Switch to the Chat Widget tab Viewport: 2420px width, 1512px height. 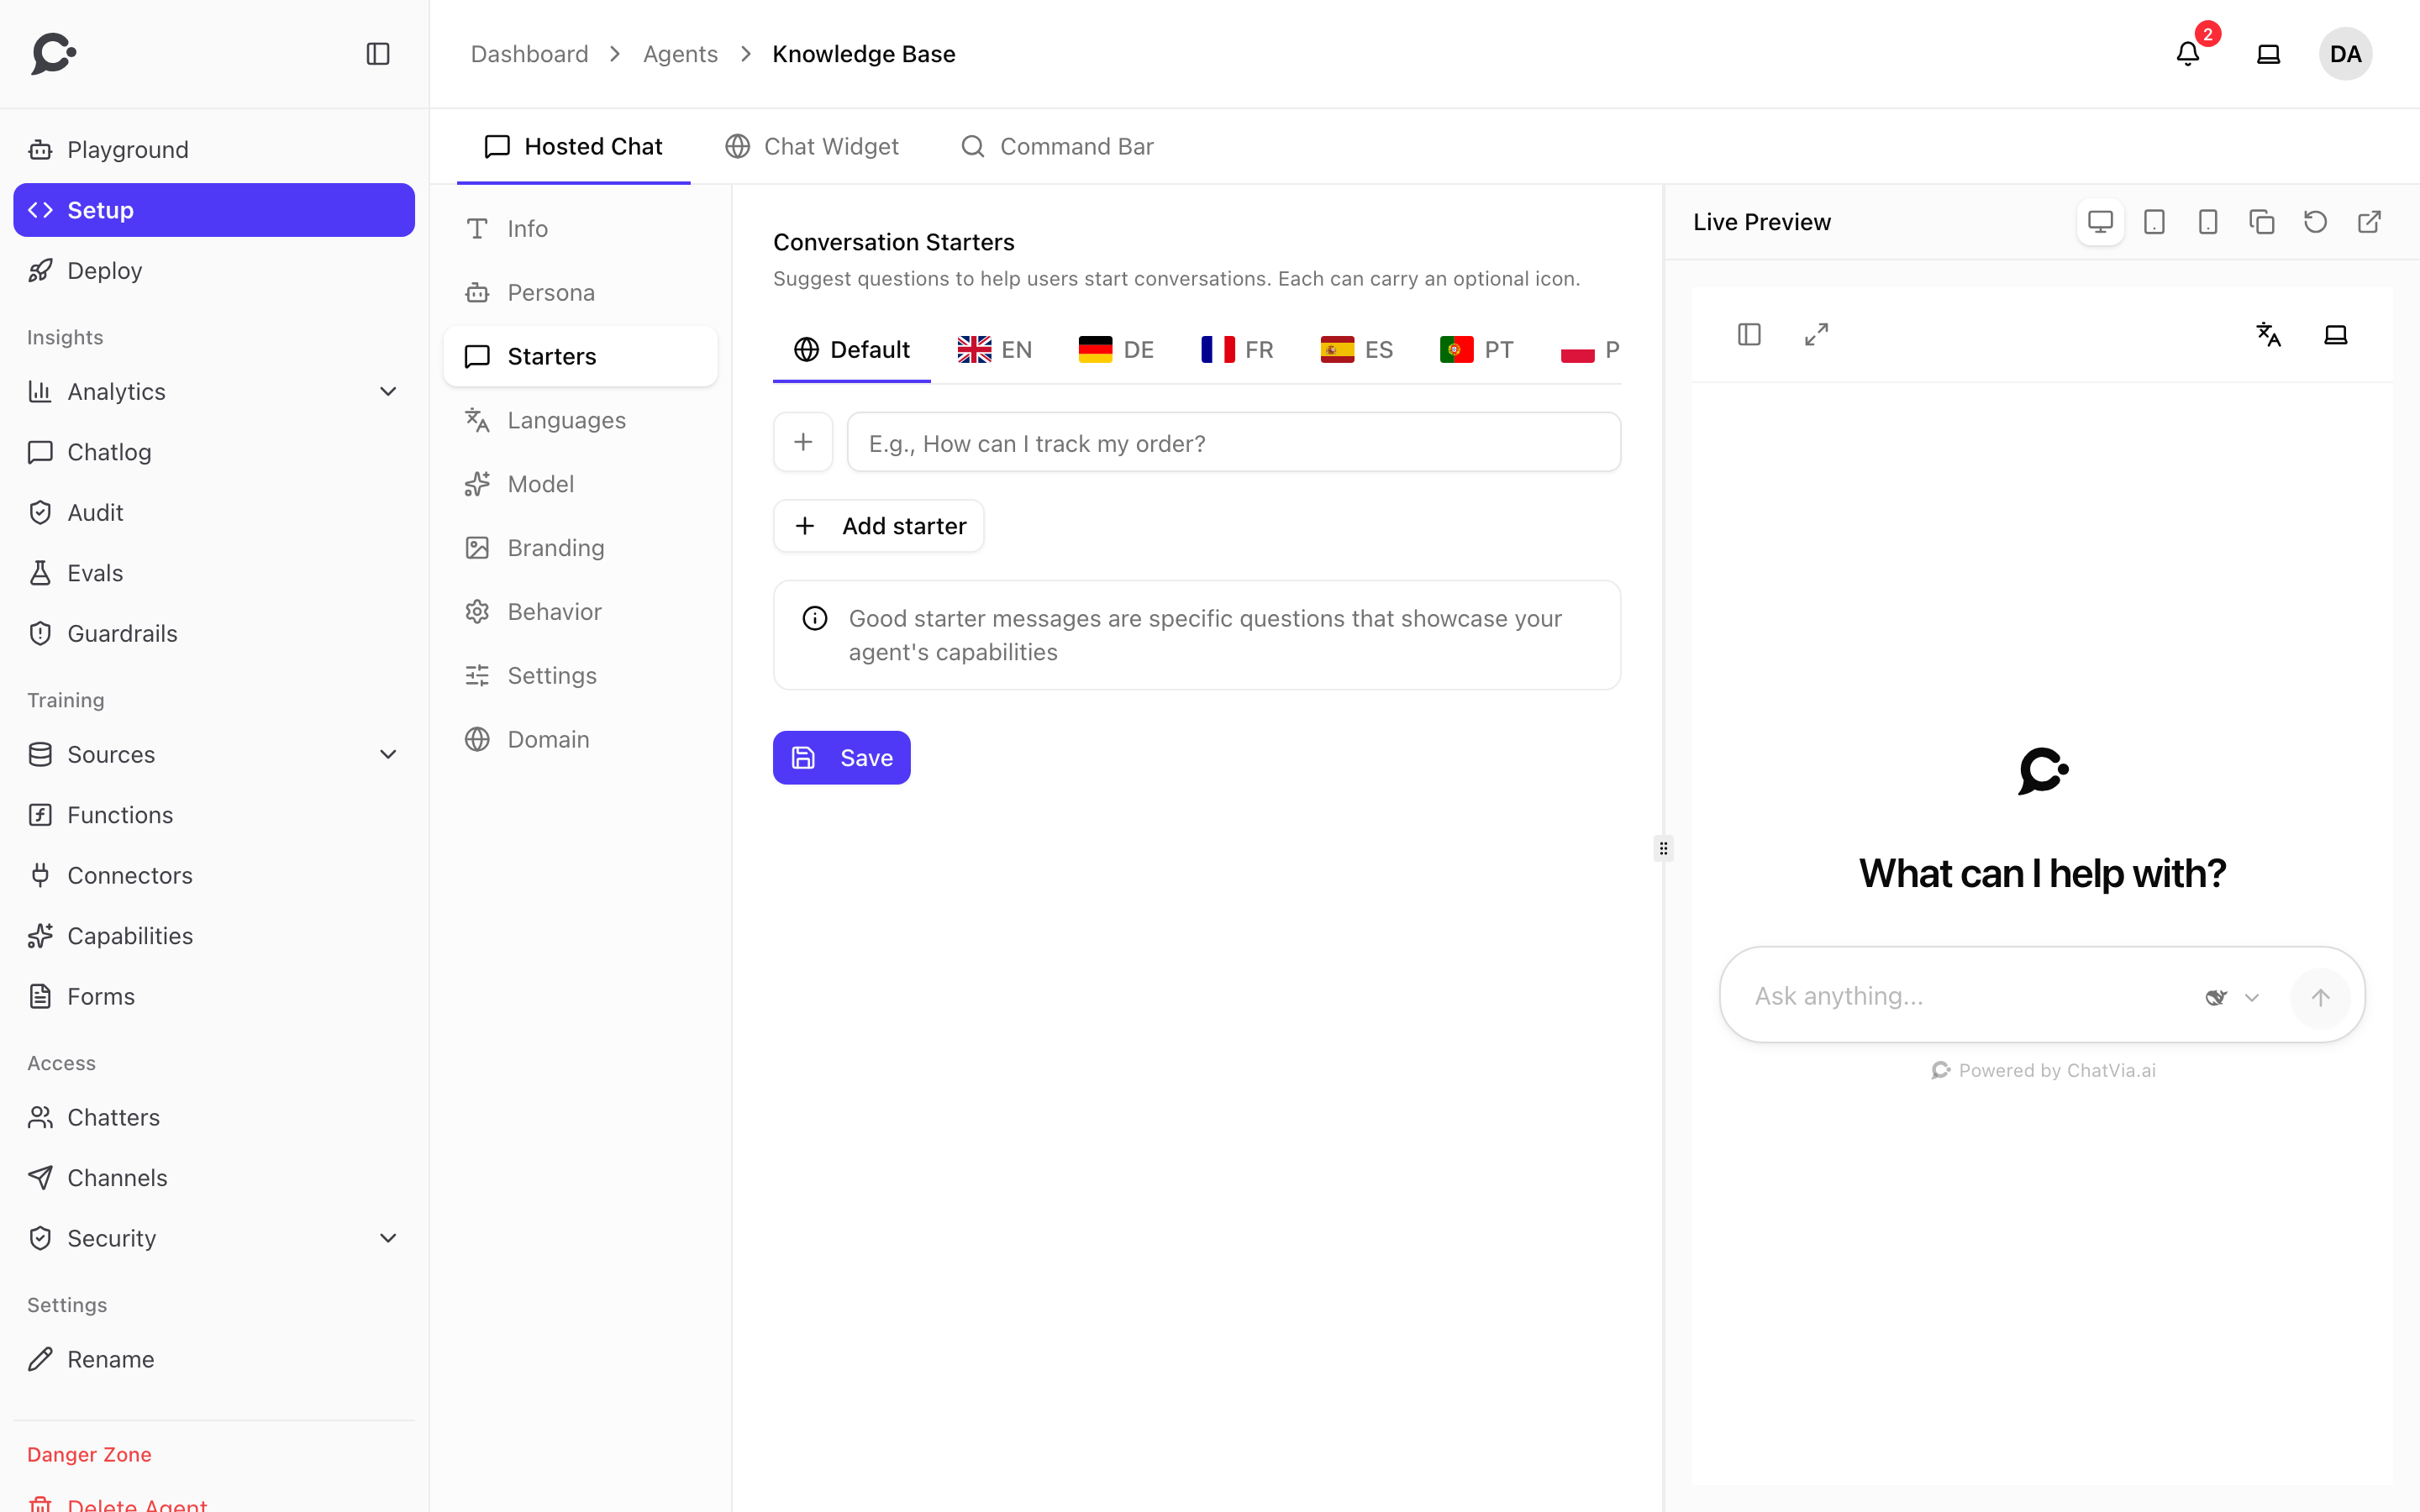point(811,147)
